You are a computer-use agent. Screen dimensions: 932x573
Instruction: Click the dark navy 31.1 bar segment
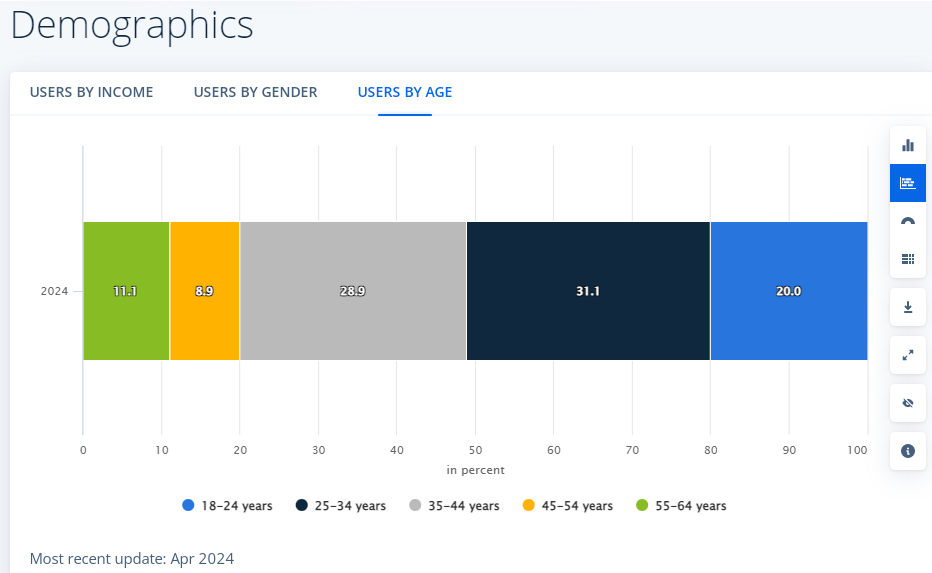pos(588,291)
